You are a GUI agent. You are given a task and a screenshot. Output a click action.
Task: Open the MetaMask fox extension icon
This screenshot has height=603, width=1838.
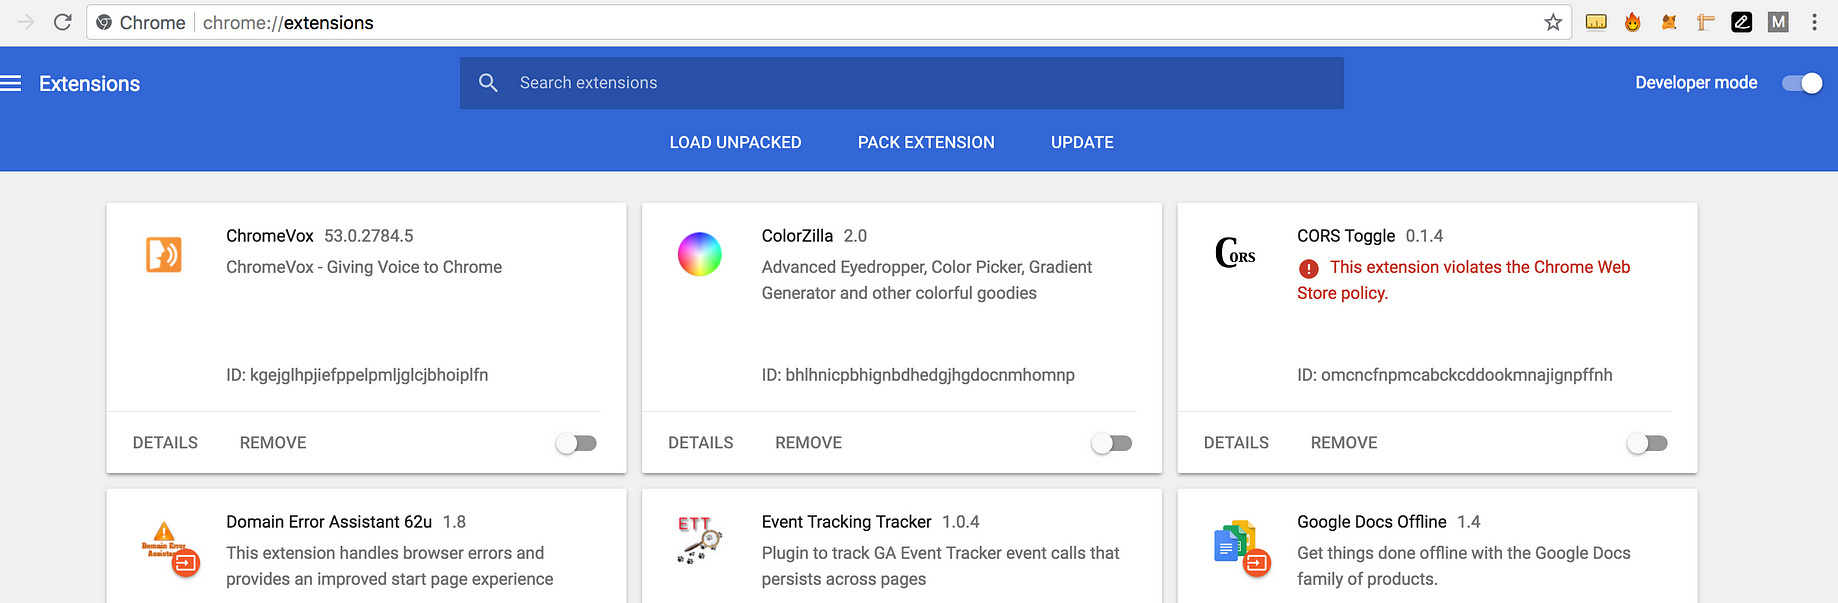click(x=1669, y=22)
